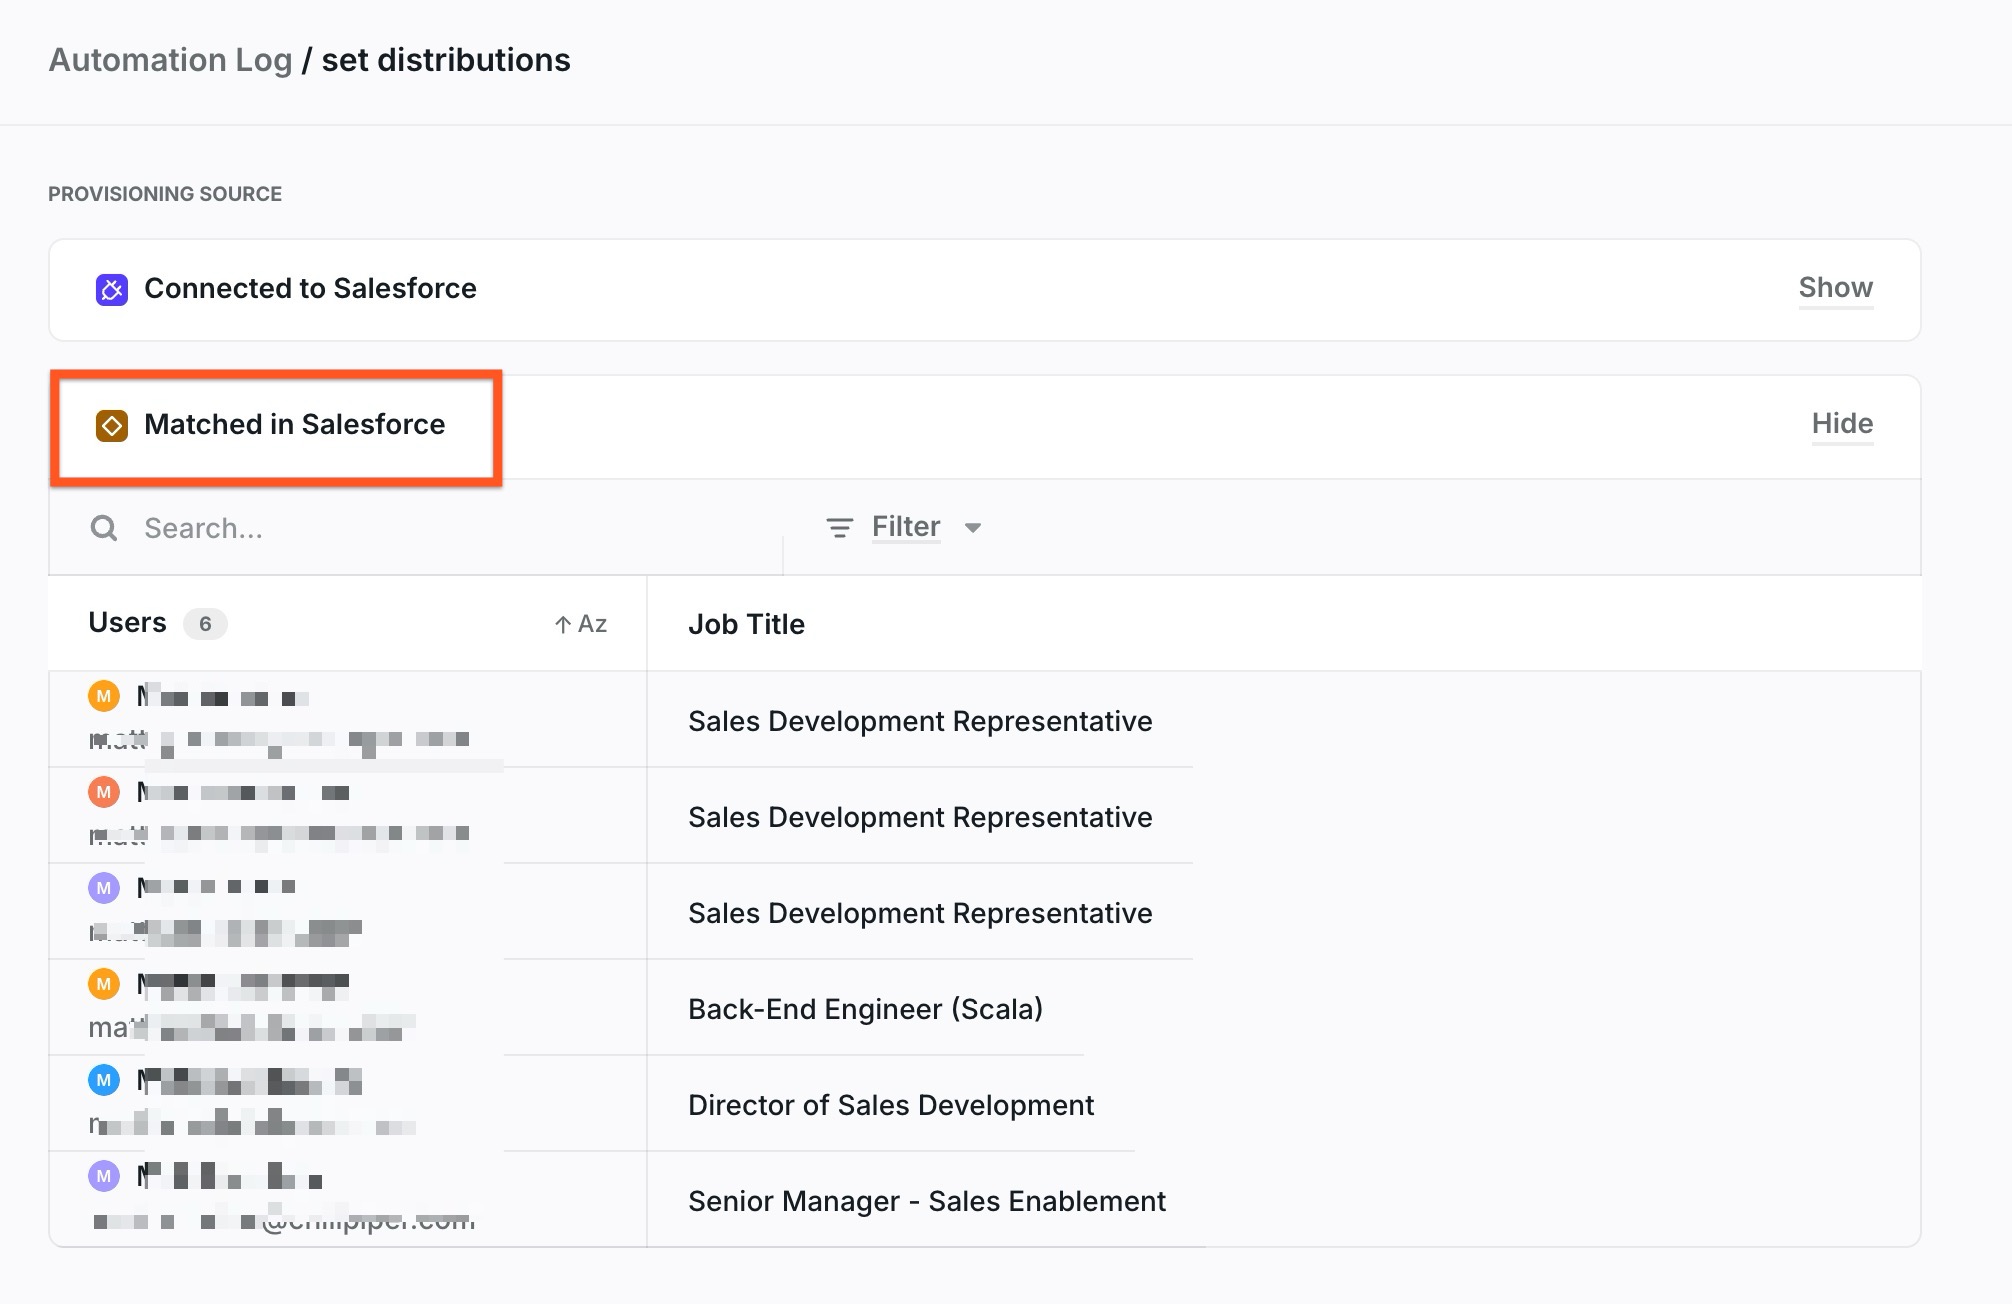This screenshot has height=1304, width=2012.
Task: Click the Users column header
Action: point(128,623)
